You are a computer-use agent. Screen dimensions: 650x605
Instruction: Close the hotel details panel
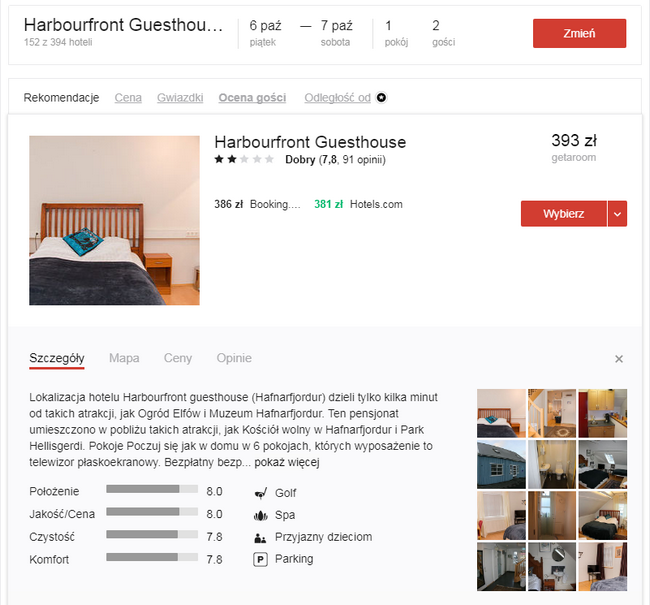pyautogui.click(x=619, y=359)
